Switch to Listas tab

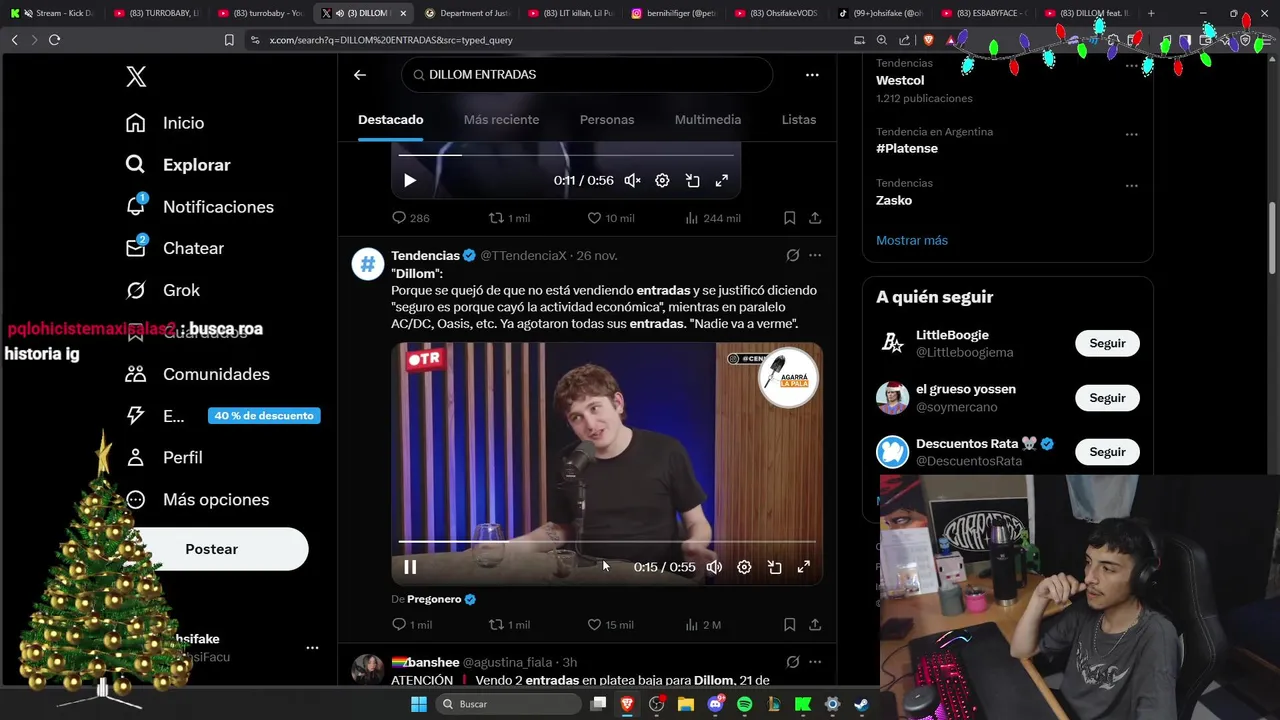pos(799,120)
